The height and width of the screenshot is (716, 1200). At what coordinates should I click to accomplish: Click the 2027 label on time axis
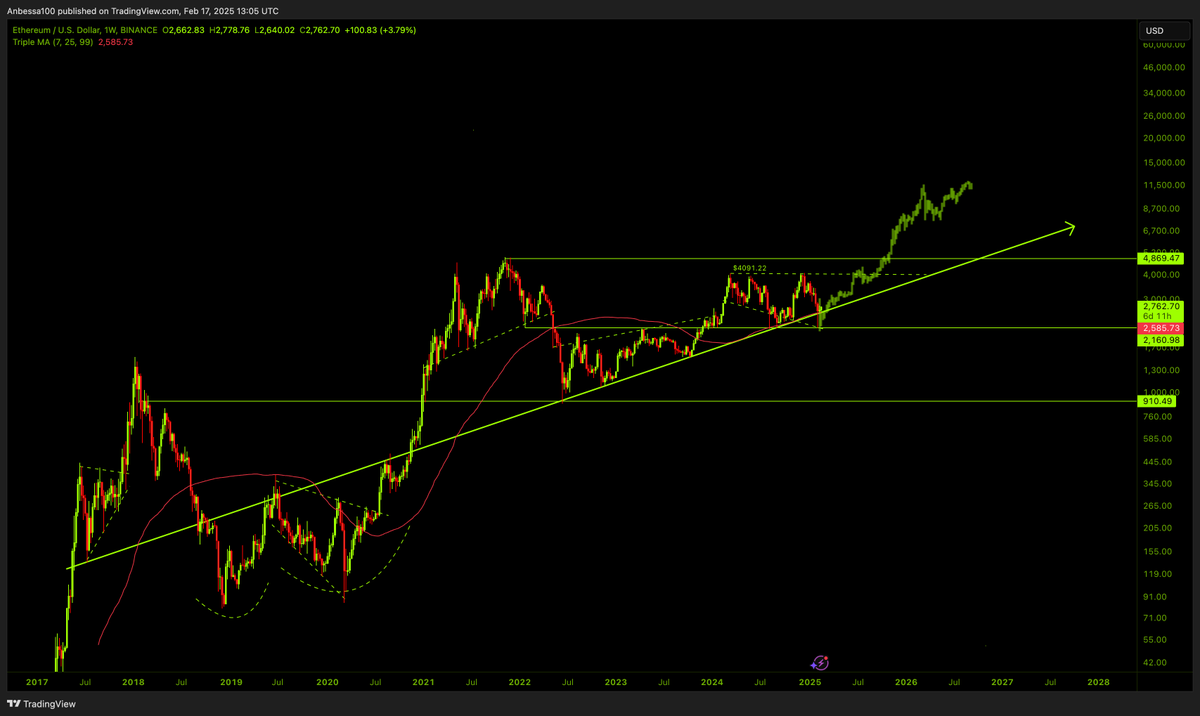pos(1002,682)
